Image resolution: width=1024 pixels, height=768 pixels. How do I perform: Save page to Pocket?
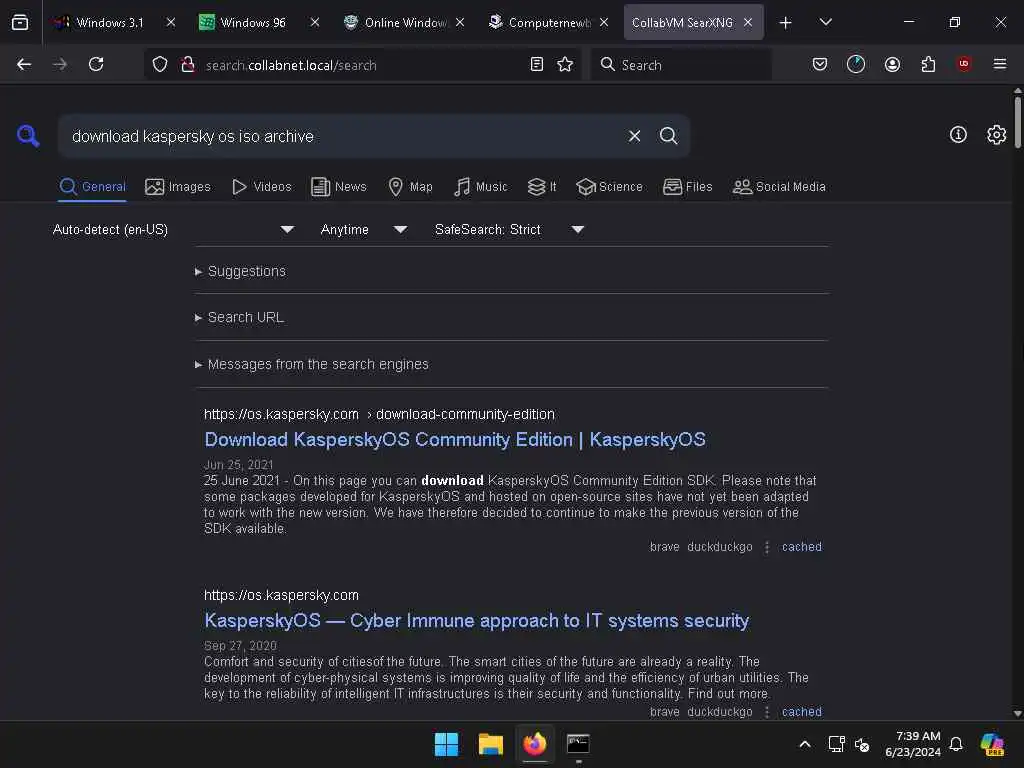820,64
